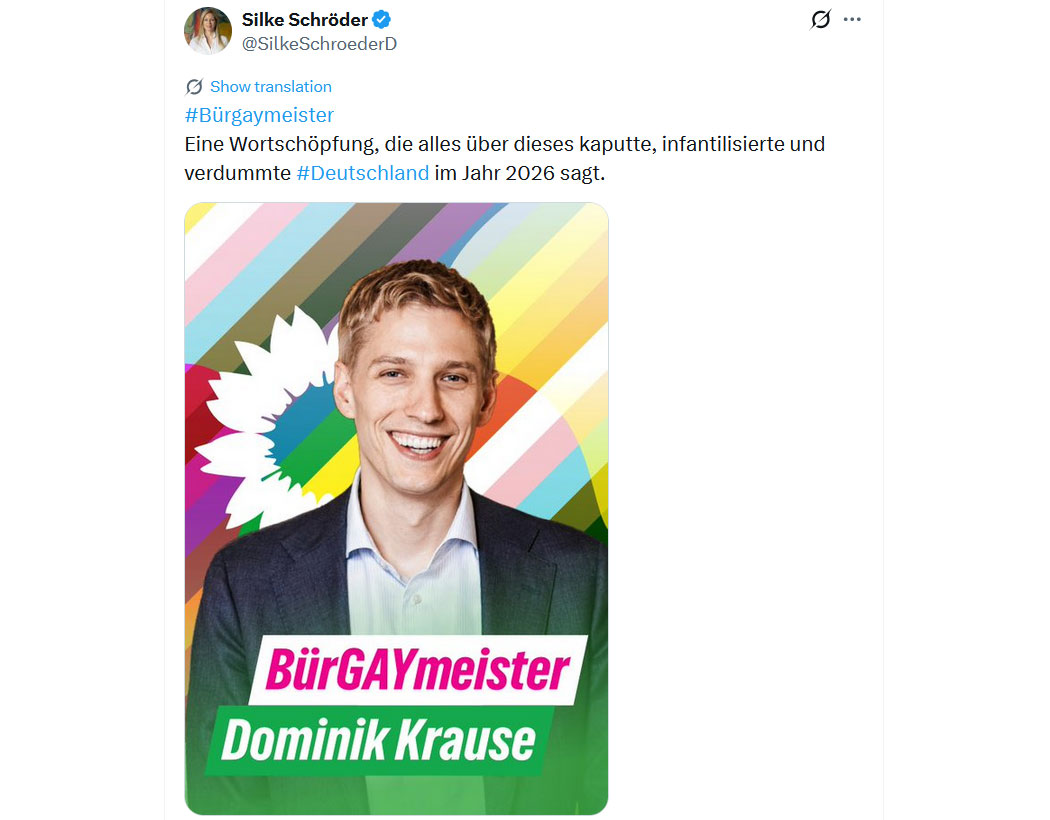
Task: Open the #Deutschland hashtag
Action: (362, 172)
